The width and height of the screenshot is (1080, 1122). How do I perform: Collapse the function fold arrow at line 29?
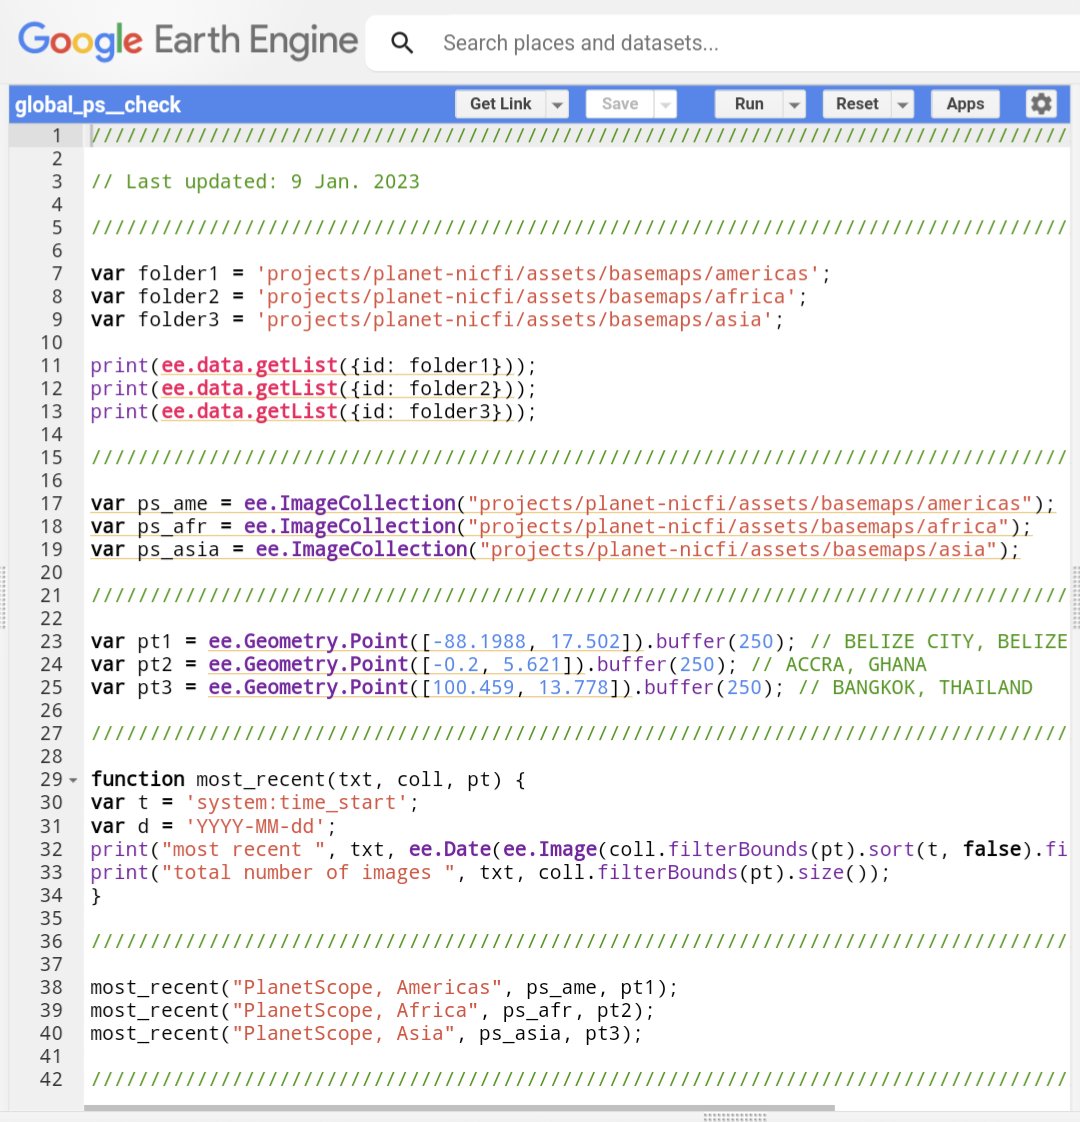click(73, 780)
